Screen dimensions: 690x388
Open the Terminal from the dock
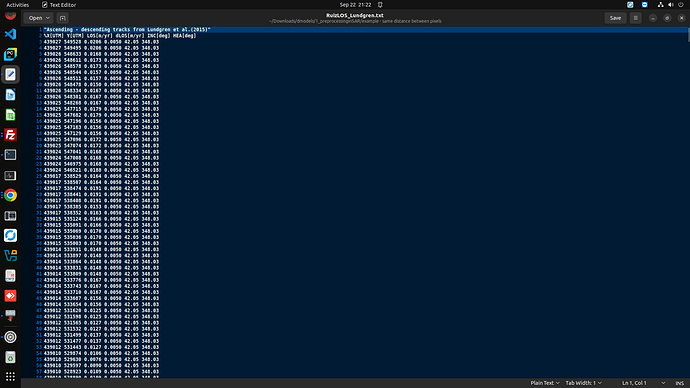pos(10,155)
